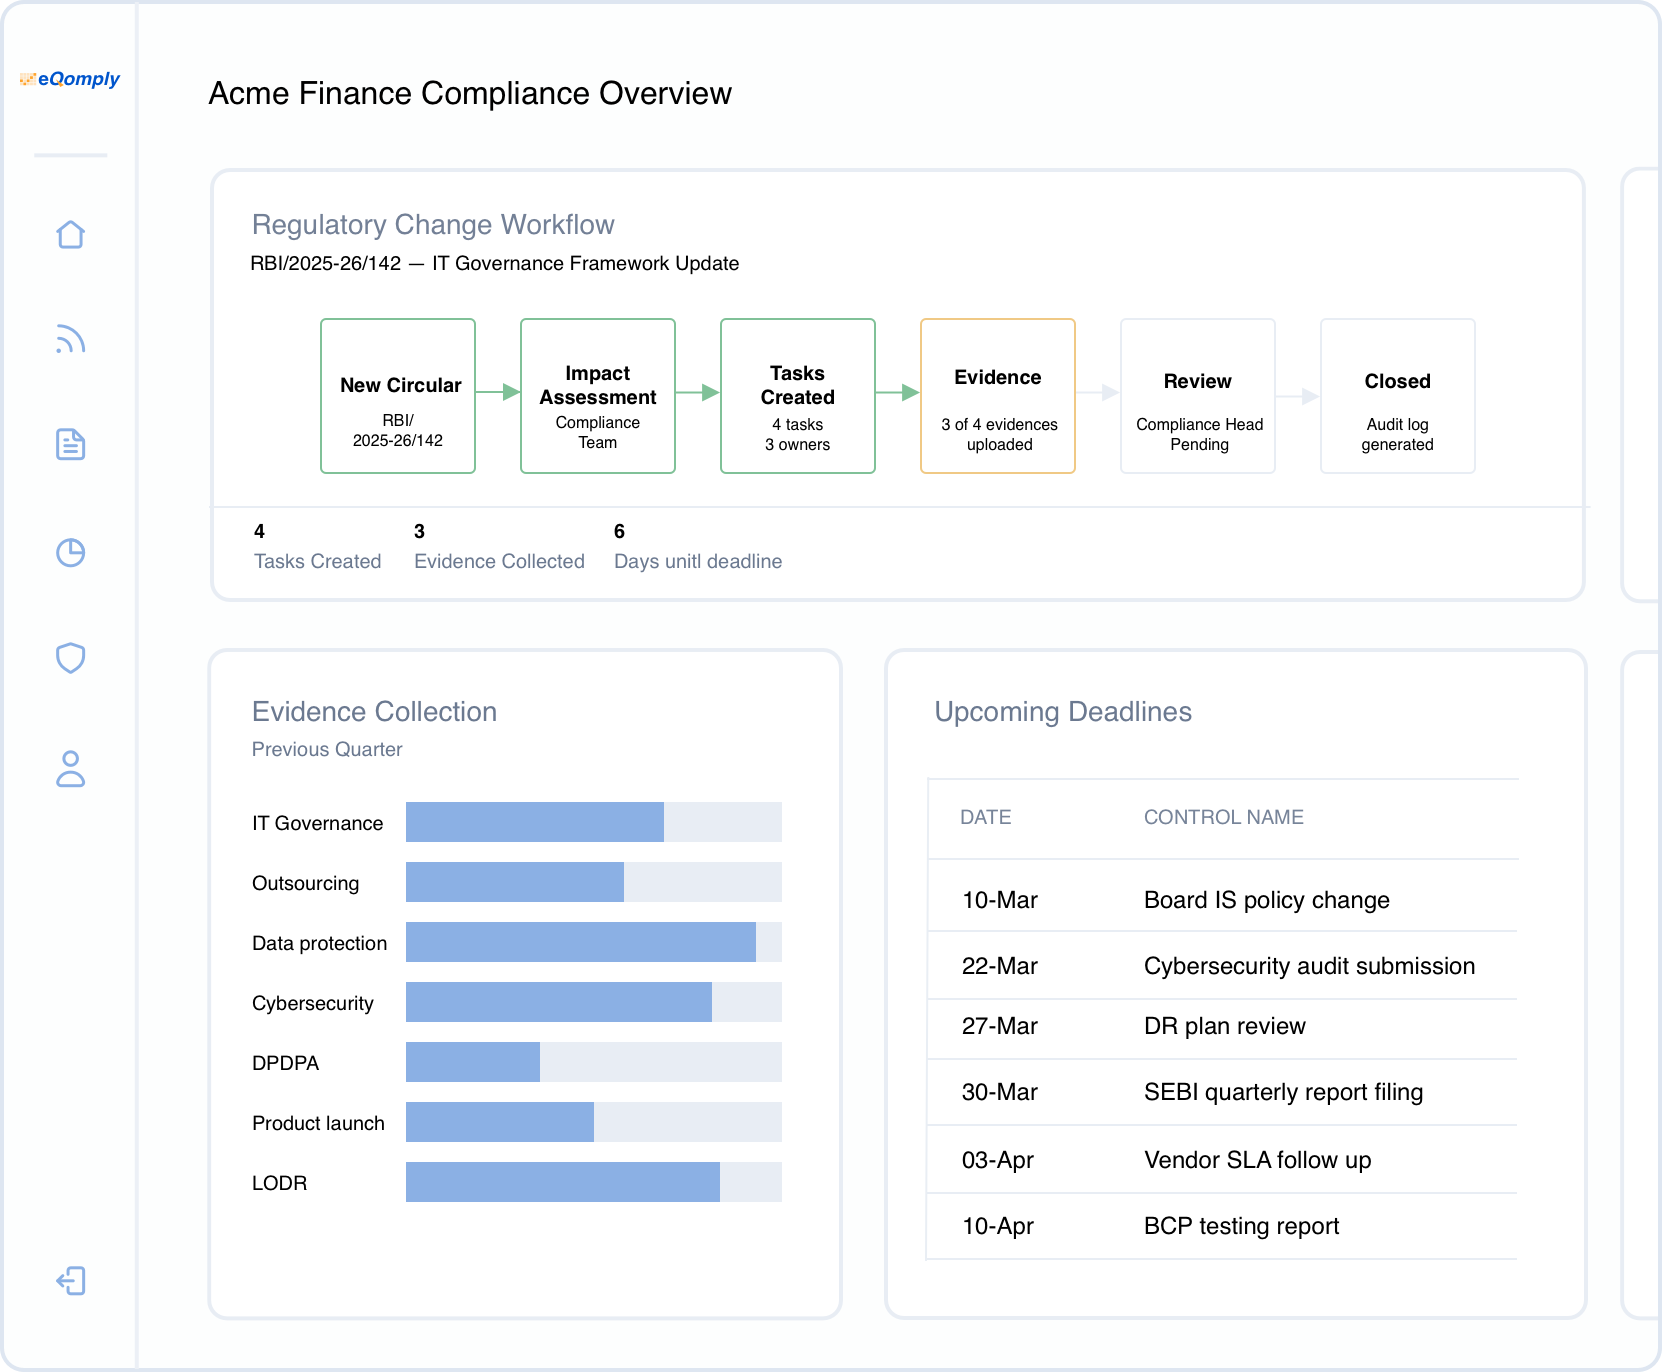The width and height of the screenshot is (1662, 1372).
Task: Open the documents section from the sidebar
Action: point(71,446)
